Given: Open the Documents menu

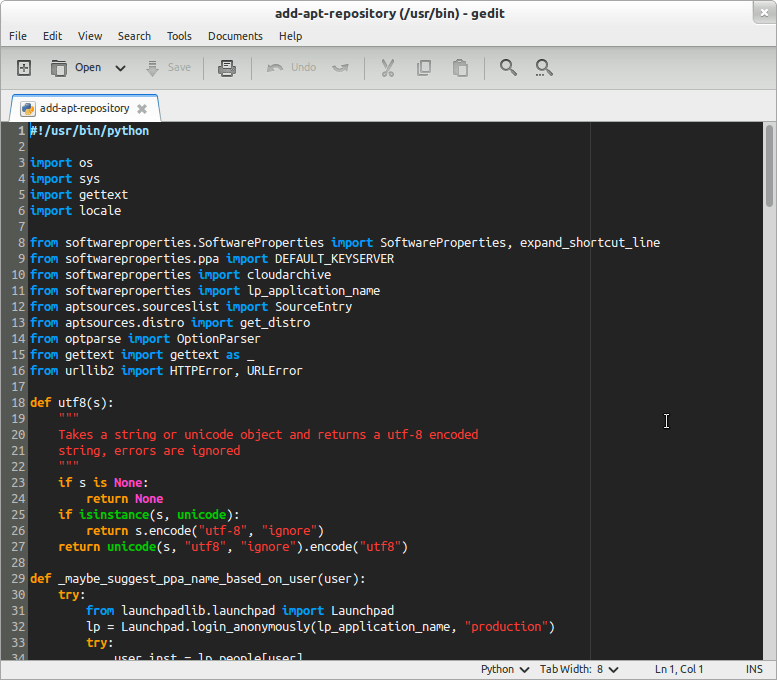Looking at the screenshot, I should (x=235, y=36).
